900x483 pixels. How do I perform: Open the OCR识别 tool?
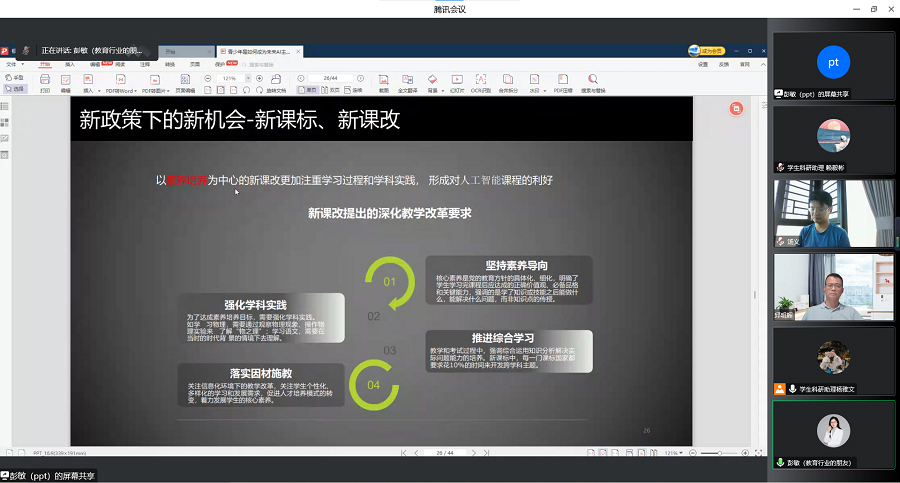click(x=481, y=80)
